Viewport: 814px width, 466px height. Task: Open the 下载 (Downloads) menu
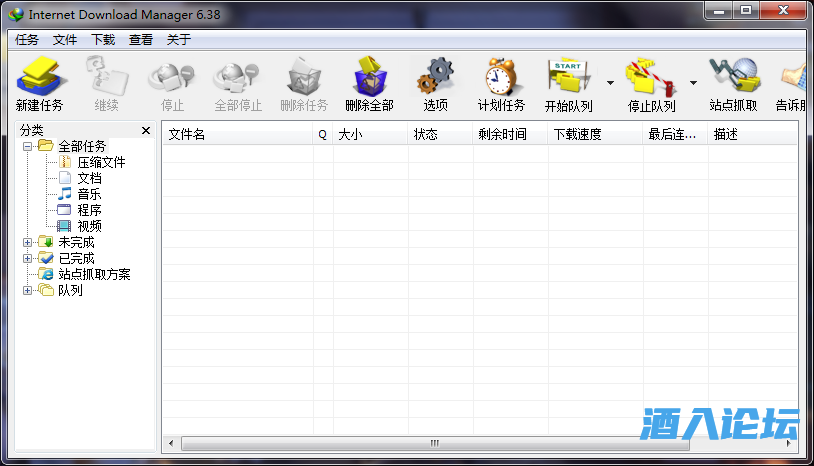click(103, 40)
